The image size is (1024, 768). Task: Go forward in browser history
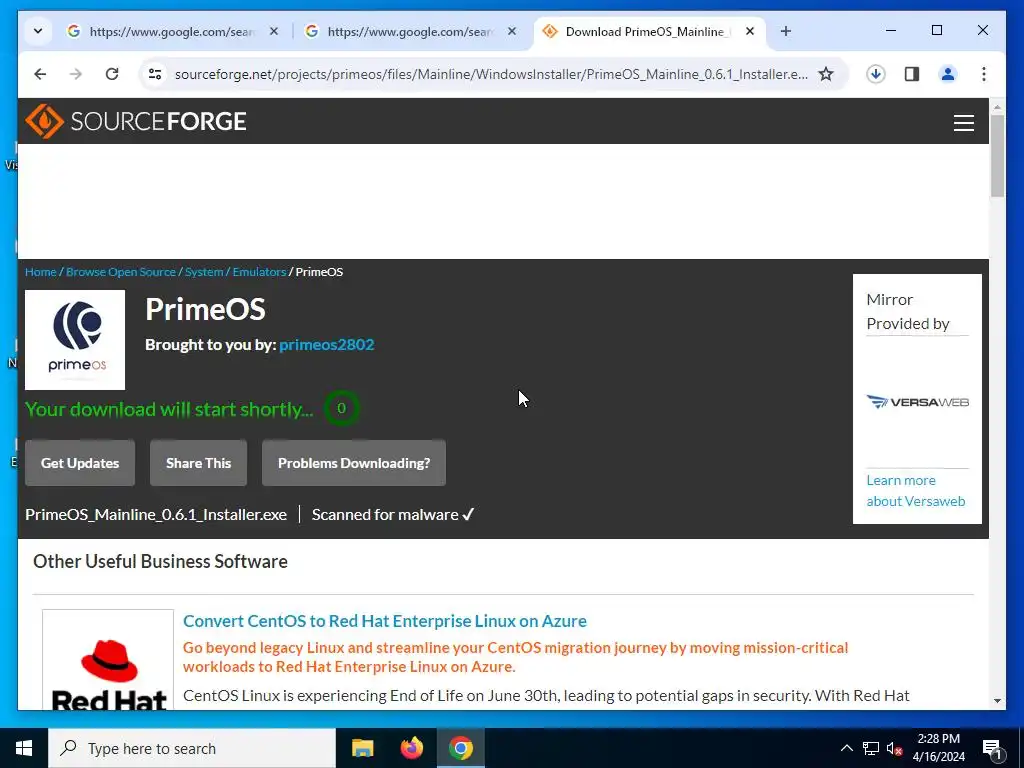(x=76, y=74)
